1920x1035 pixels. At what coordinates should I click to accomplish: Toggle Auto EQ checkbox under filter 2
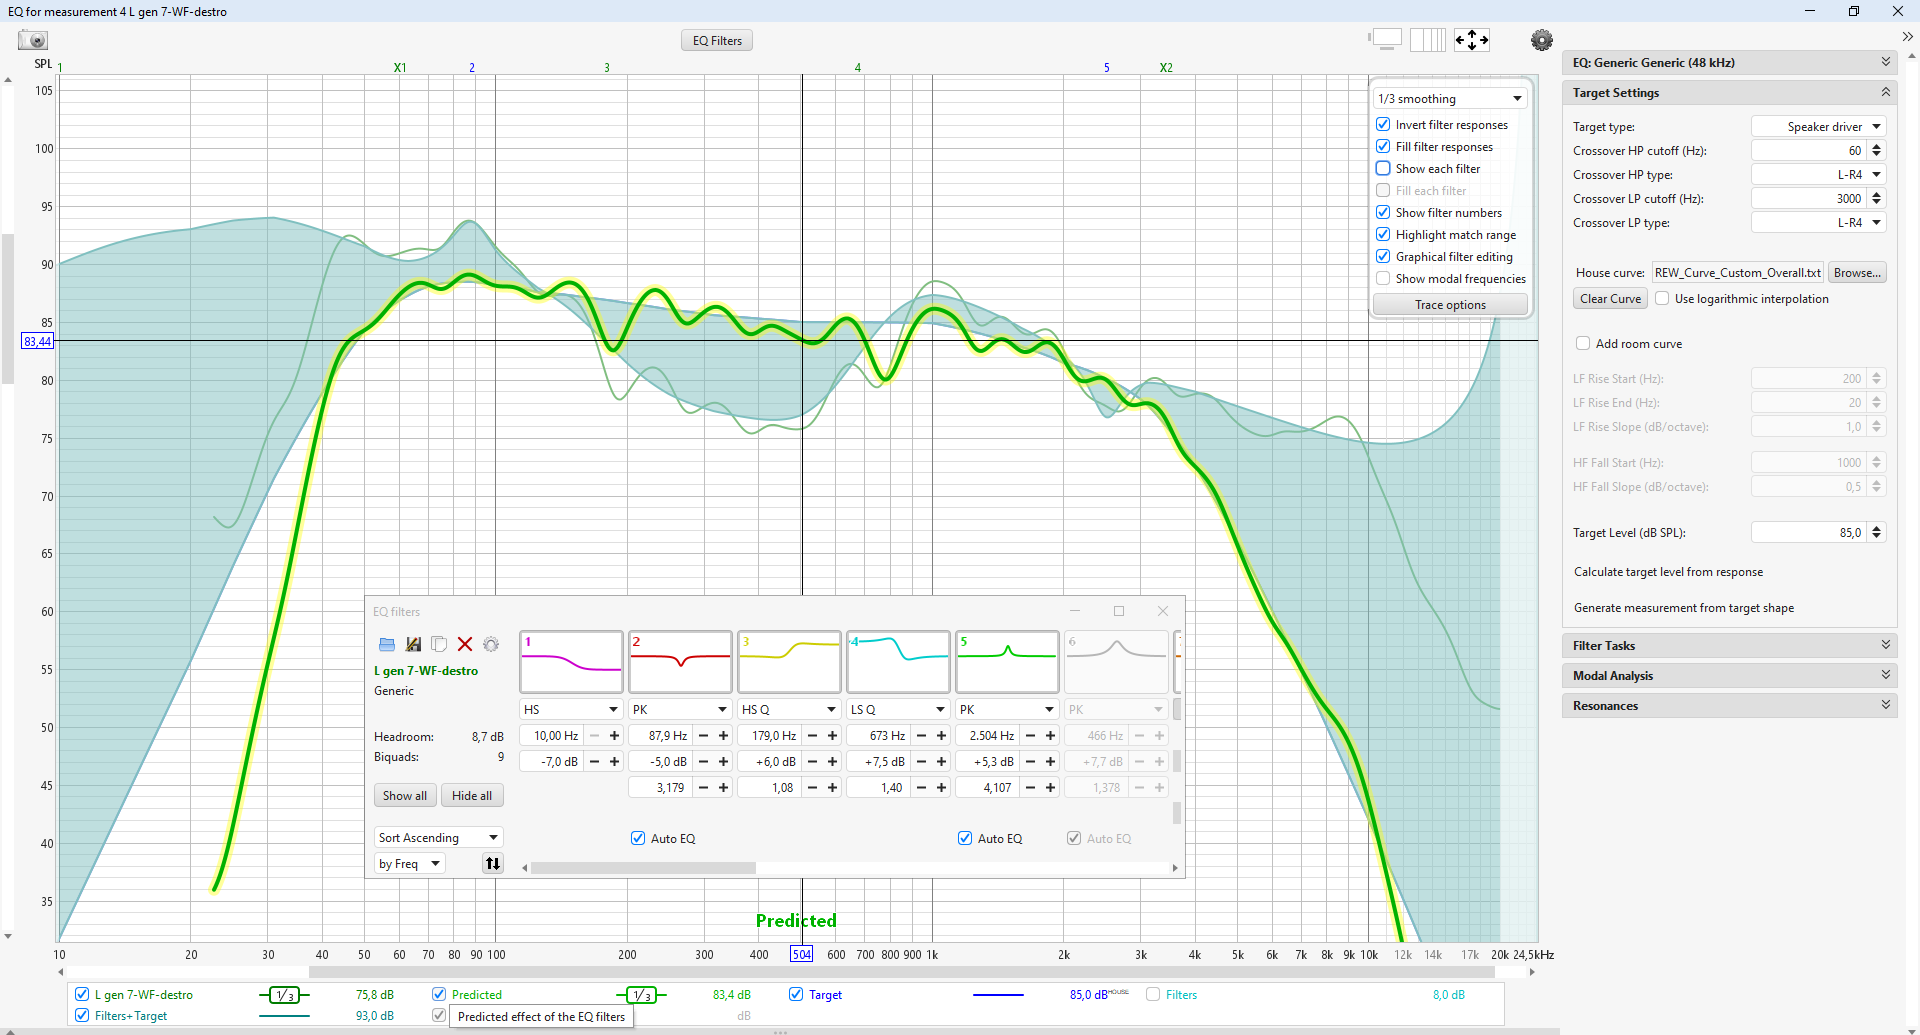[638, 838]
